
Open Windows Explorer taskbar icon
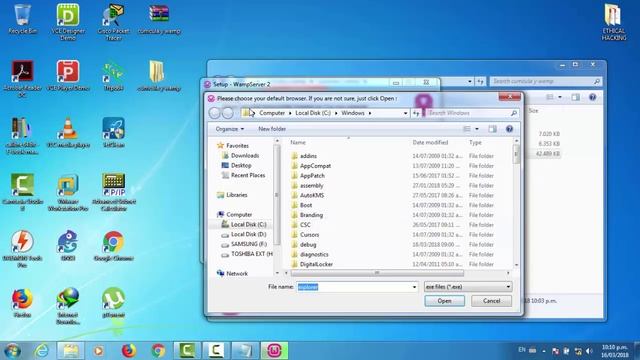pos(71,351)
